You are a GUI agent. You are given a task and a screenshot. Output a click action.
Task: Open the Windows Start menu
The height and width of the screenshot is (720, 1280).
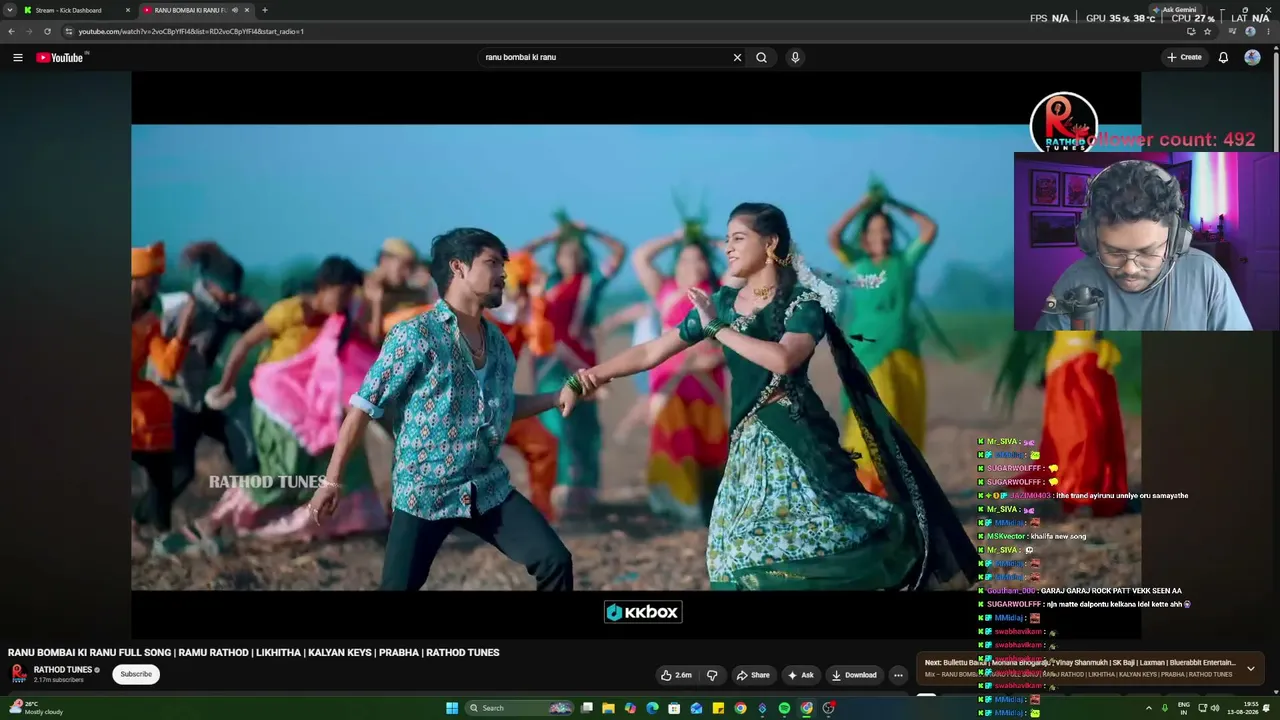coord(452,708)
